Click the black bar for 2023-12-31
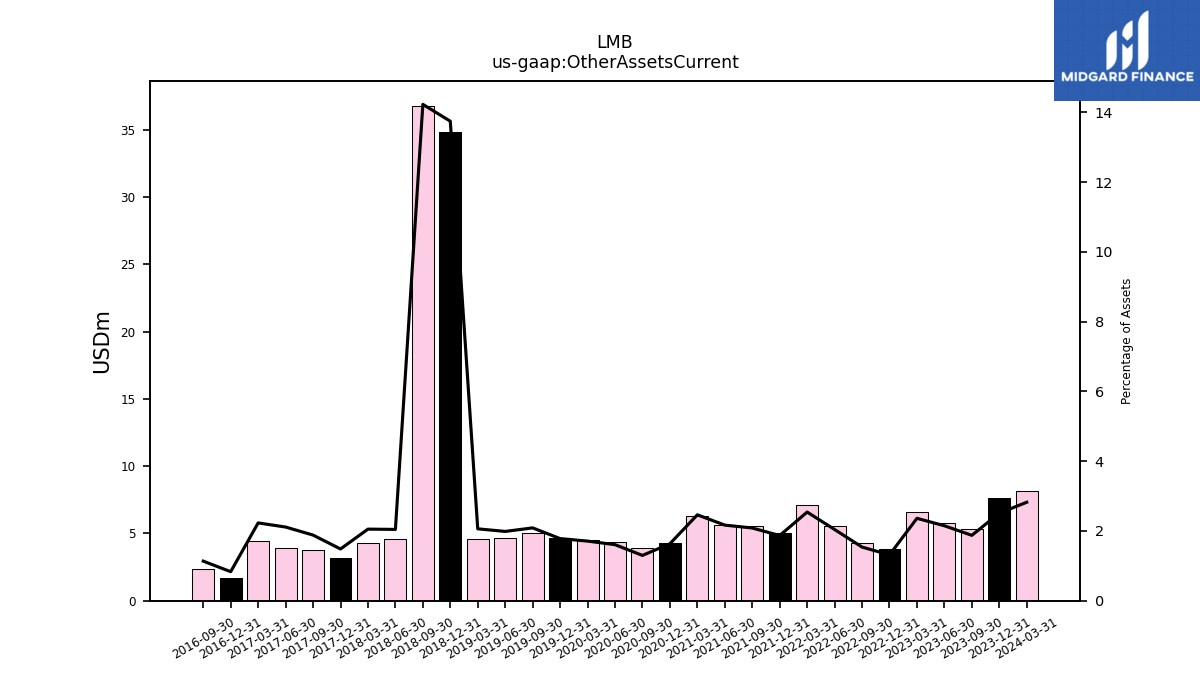Viewport: 1200px width, 675px height. (x=999, y=549)
